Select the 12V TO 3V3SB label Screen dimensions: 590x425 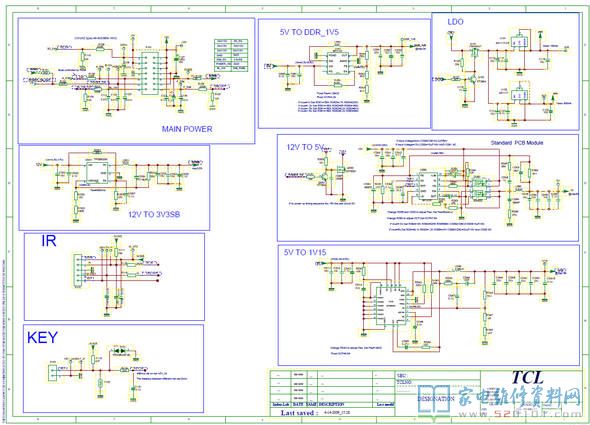tap(154, 214)
